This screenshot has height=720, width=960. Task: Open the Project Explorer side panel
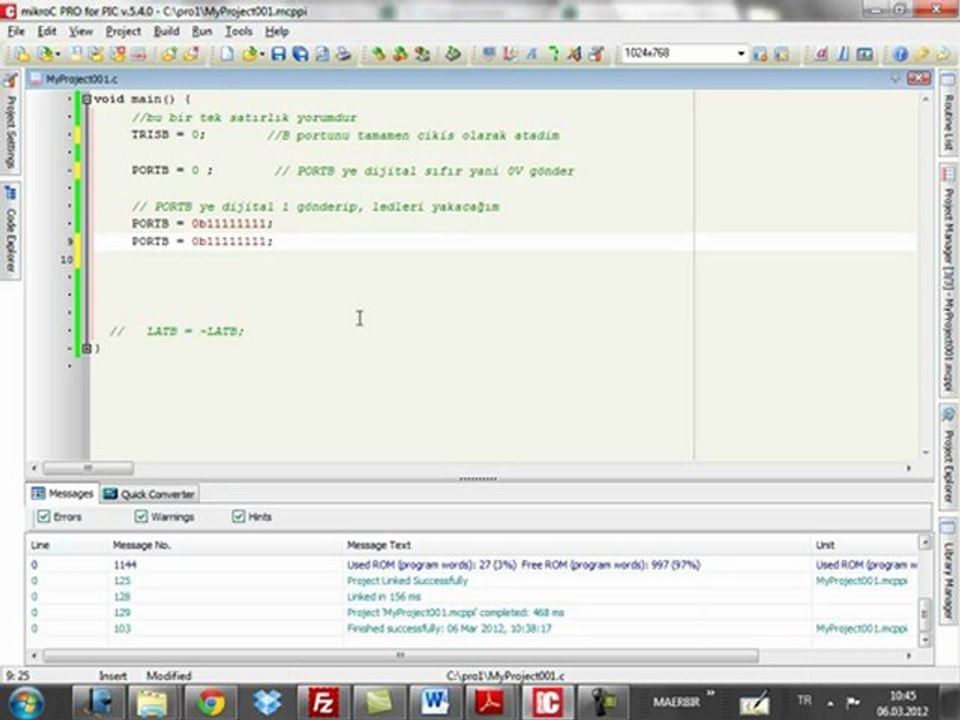click(x=948, y=456)
